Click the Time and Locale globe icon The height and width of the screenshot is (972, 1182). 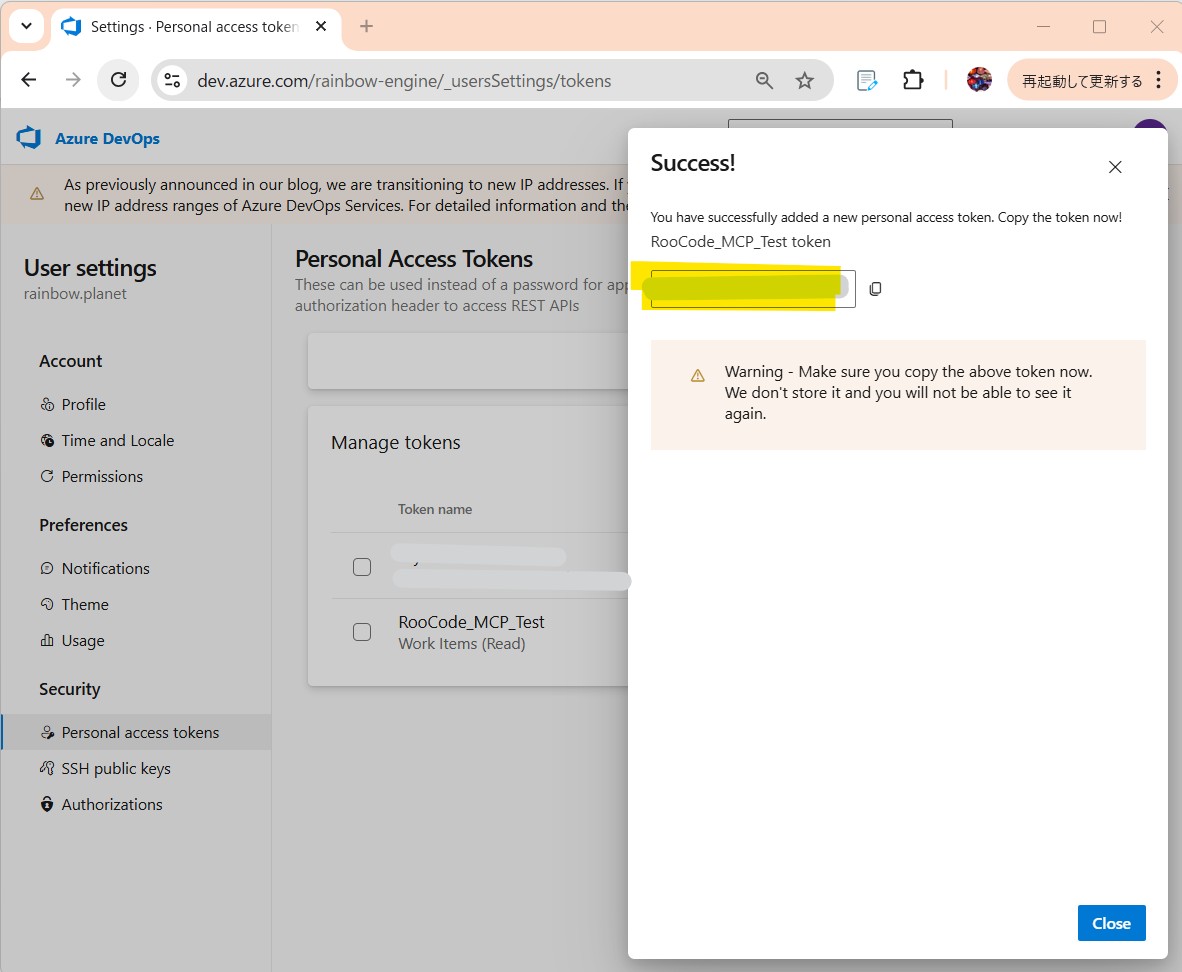[47, 441]
